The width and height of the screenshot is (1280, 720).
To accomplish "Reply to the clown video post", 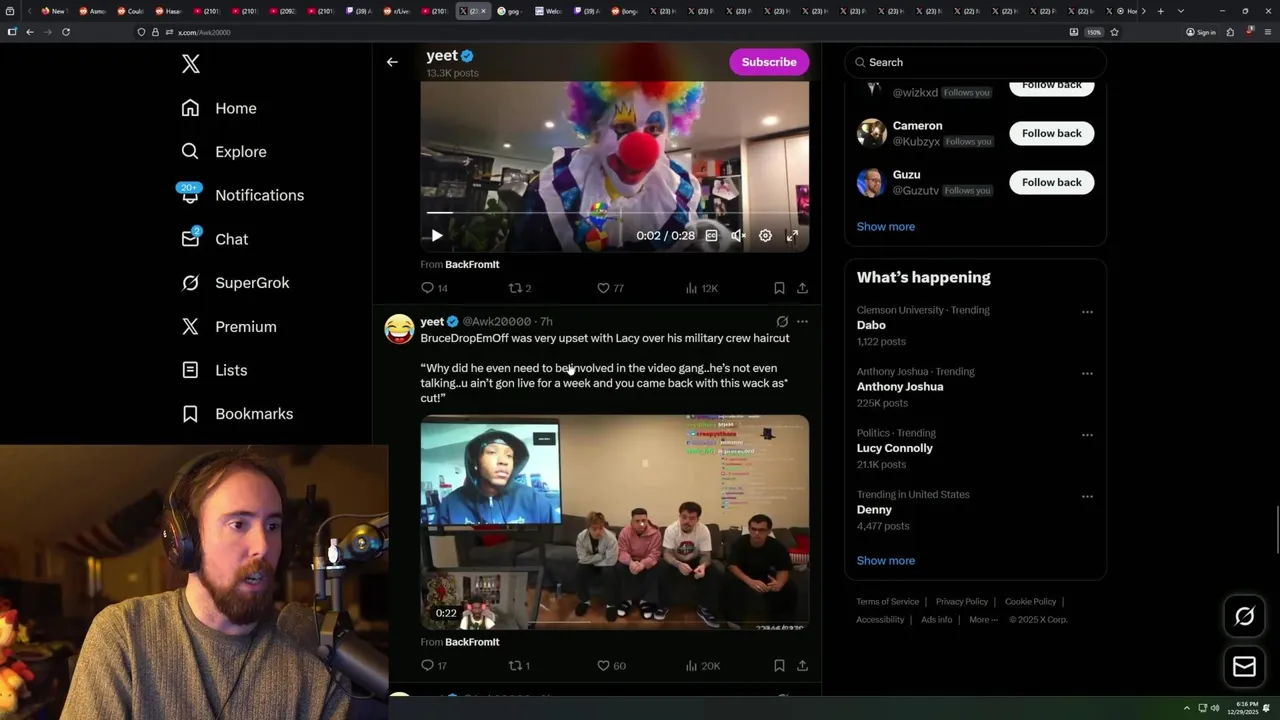I will point(434,288).
